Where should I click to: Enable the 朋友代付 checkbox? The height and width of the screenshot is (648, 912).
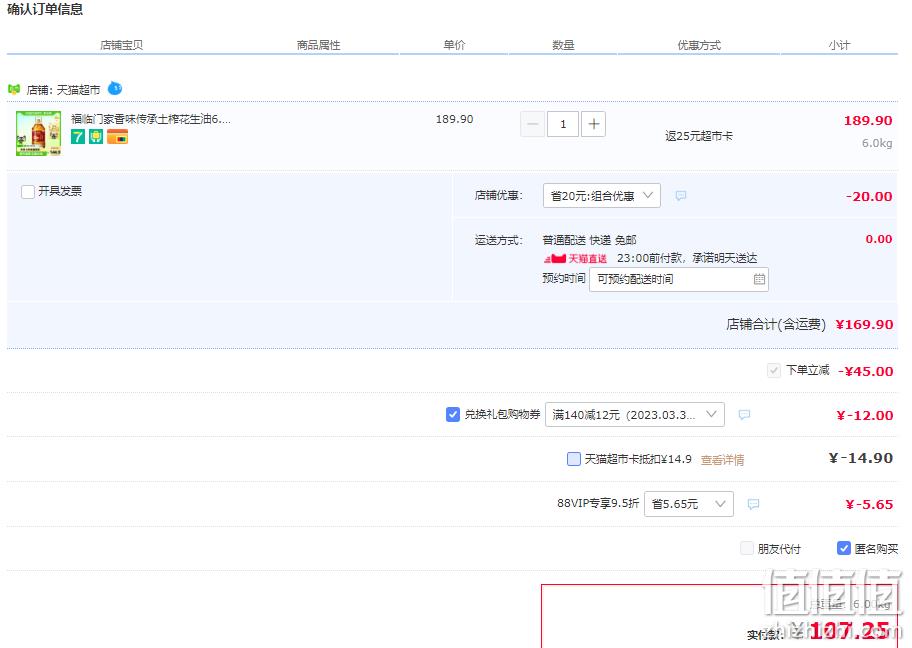pos(747,548)
